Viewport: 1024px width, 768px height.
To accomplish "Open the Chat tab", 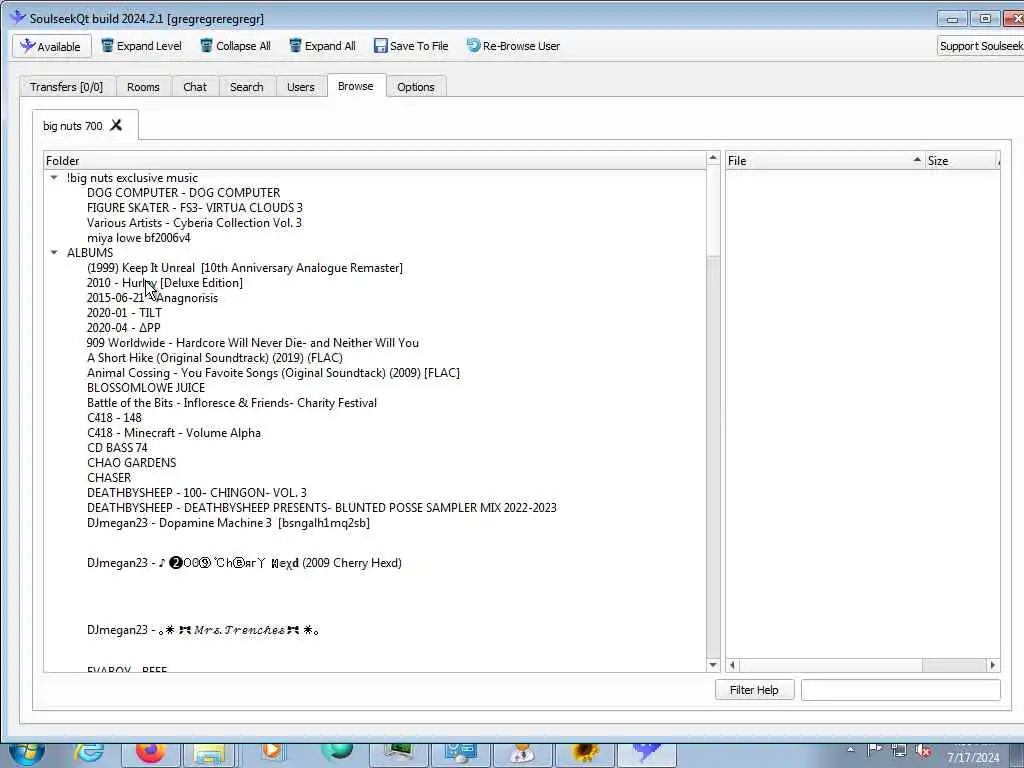I will (195, 87).
